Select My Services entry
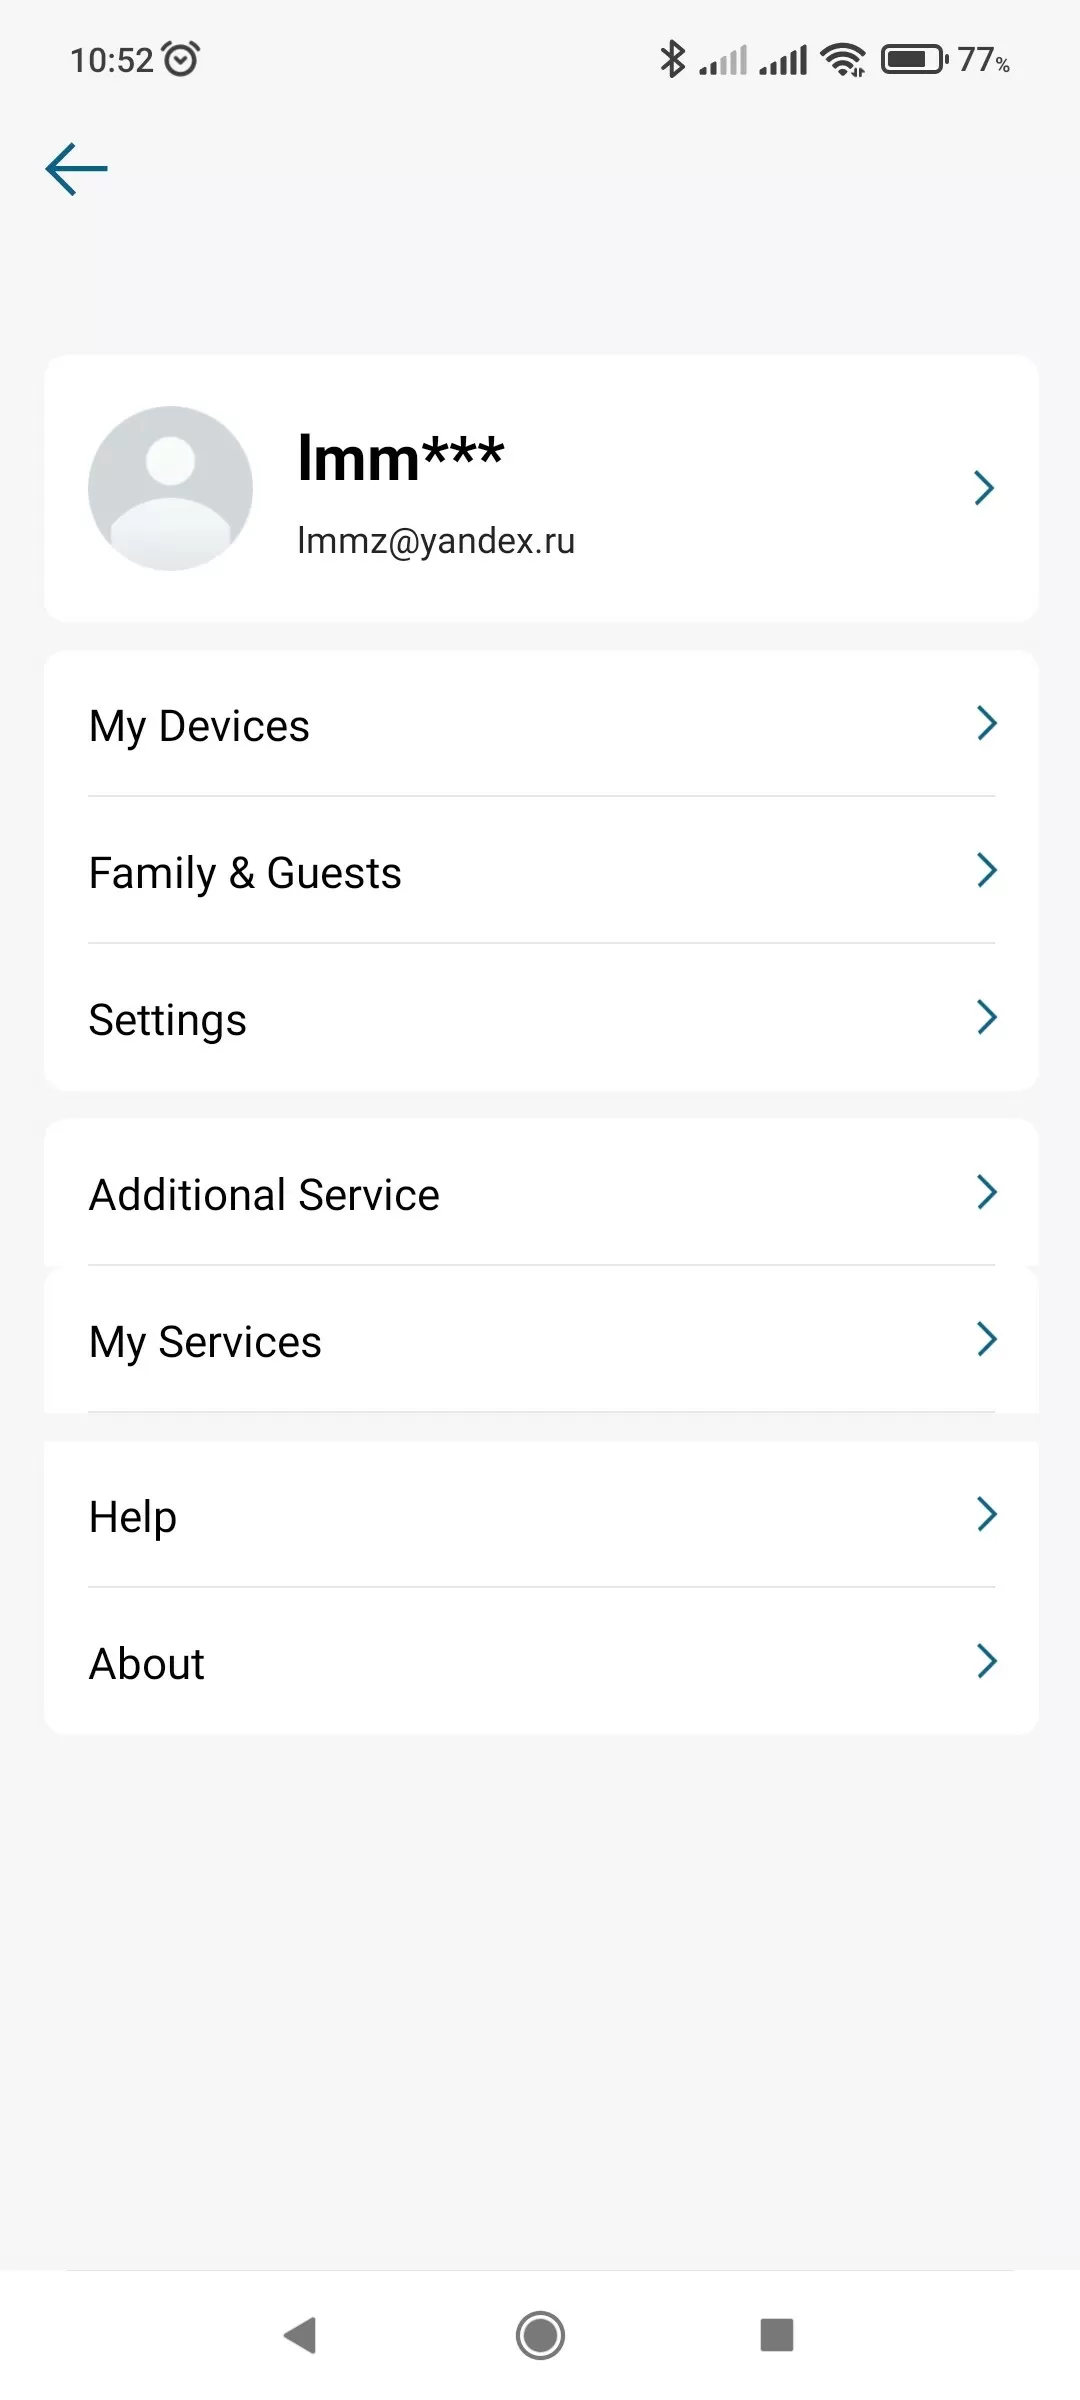The width and height of the screenshot is (1080, 2400). (x=205, y=1341)
